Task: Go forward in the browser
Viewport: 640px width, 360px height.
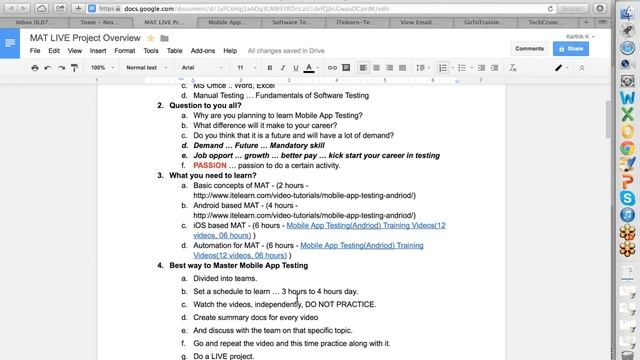Action: (x=23, y=8)
